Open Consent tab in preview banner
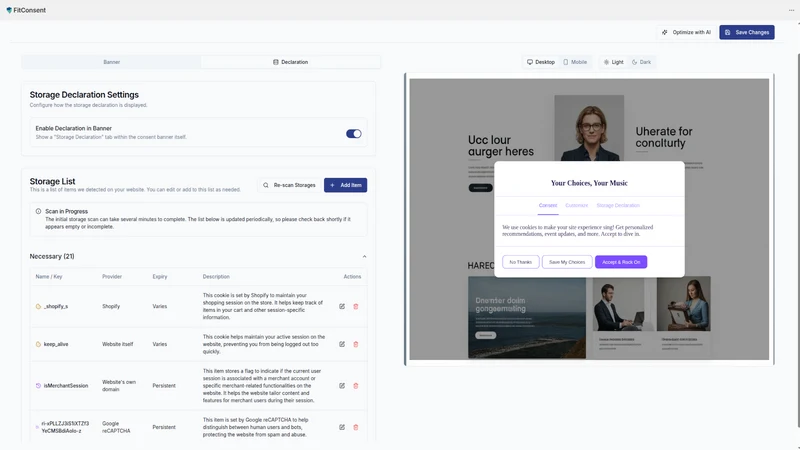The height and width of the screenshot is (450, 800). 548,206
